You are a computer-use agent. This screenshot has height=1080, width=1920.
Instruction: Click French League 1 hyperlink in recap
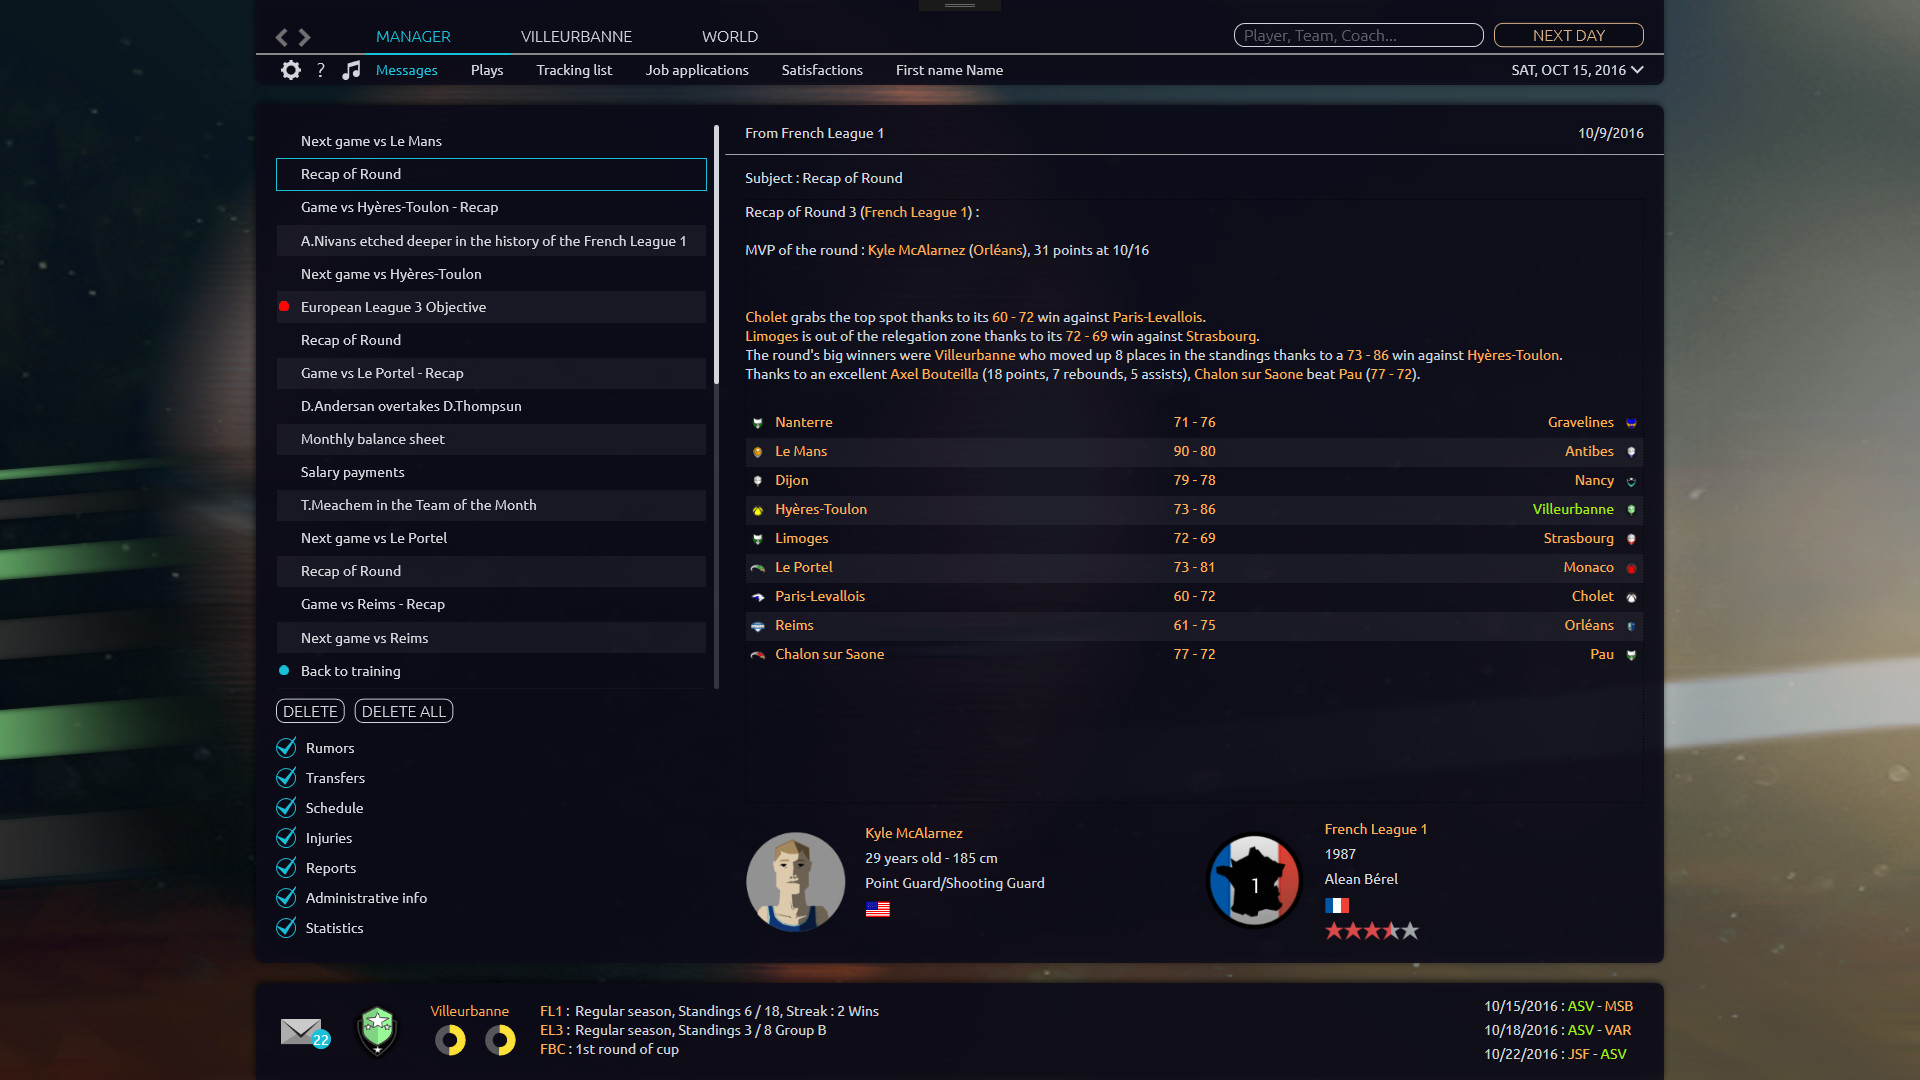[x=915, y=211]
